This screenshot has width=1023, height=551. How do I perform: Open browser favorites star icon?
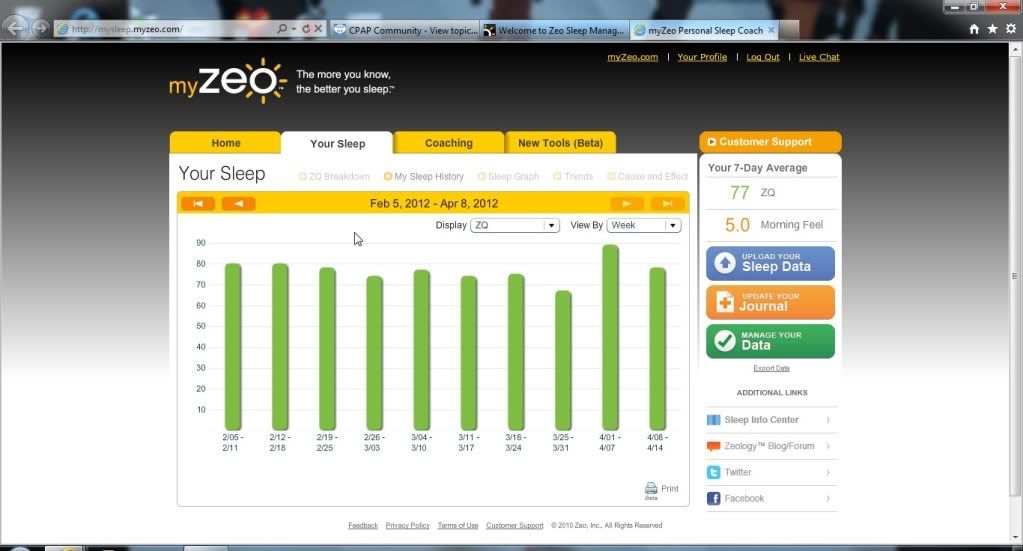coord(992,29)
